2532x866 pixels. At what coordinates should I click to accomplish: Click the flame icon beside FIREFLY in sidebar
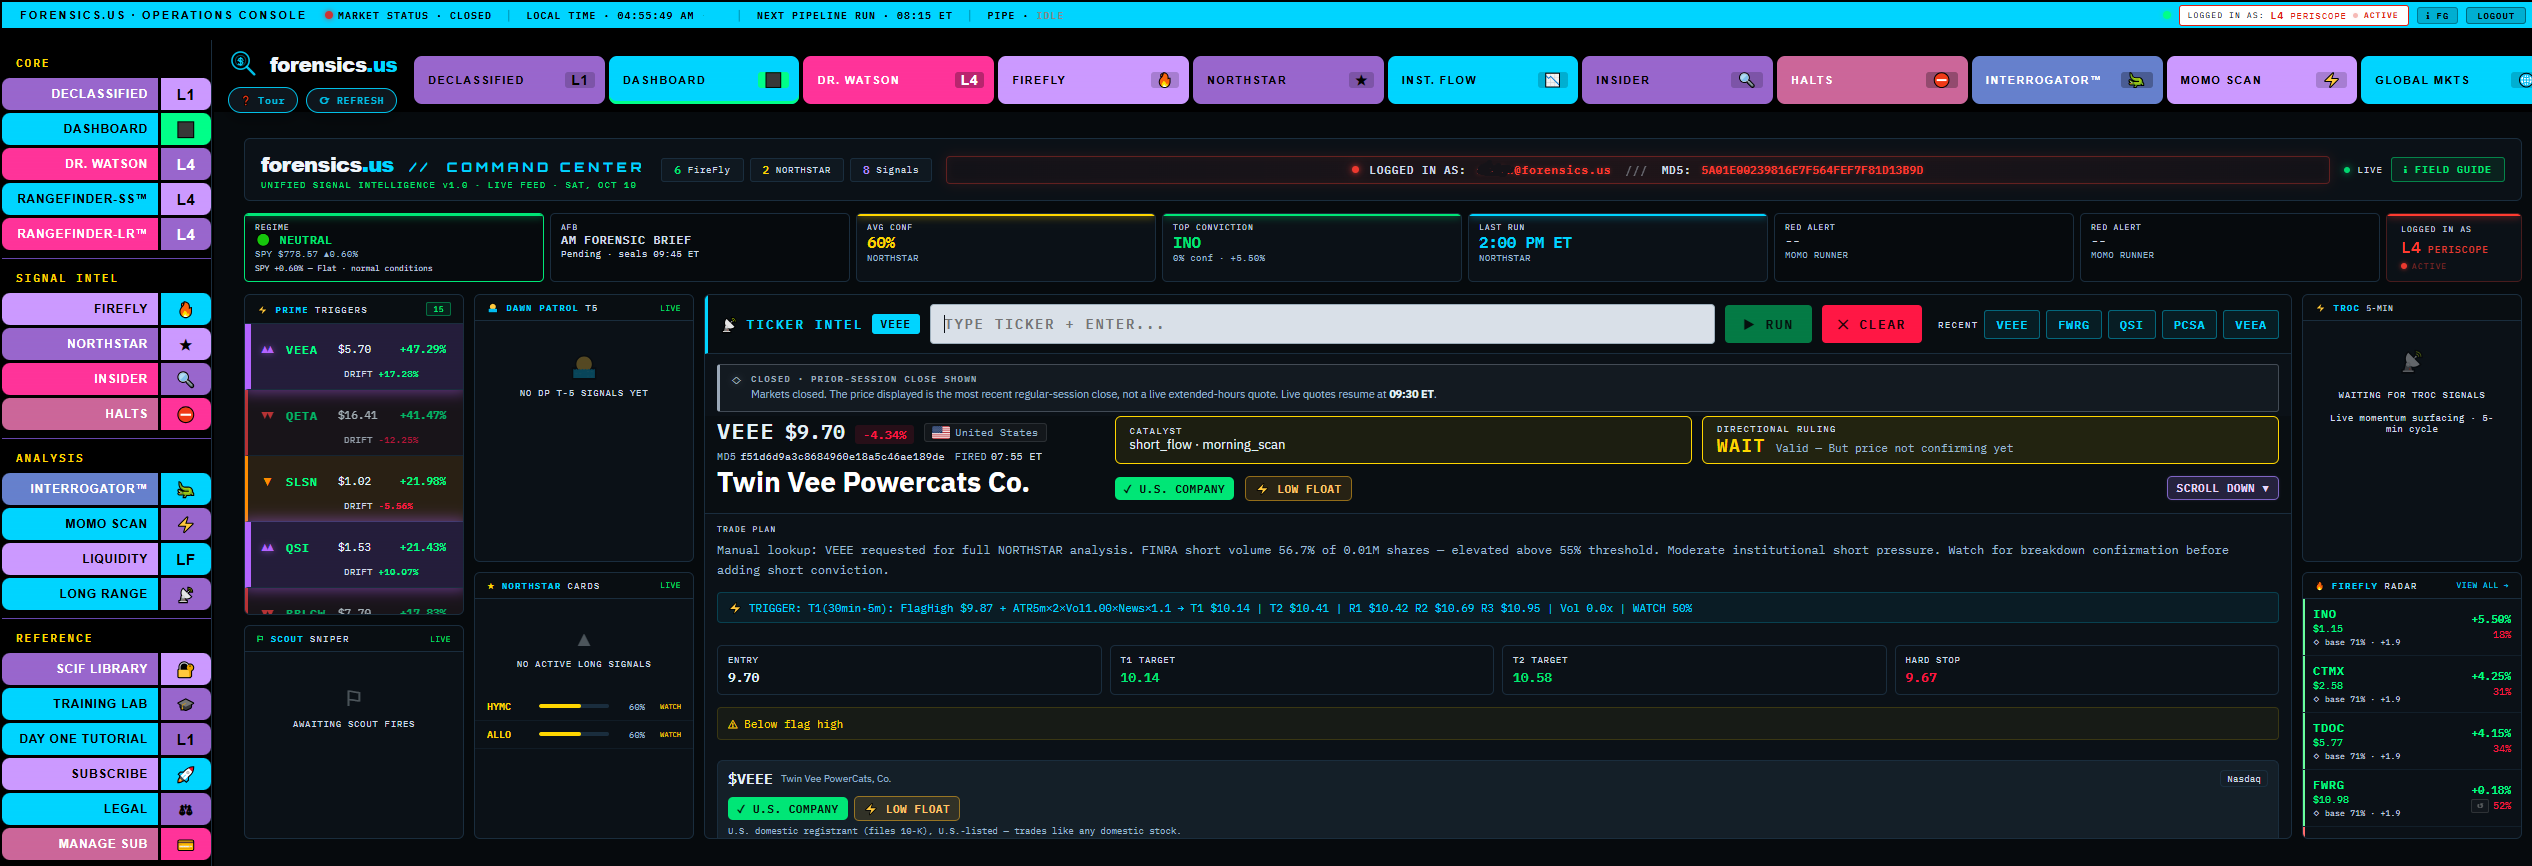[x=186, y=309]
